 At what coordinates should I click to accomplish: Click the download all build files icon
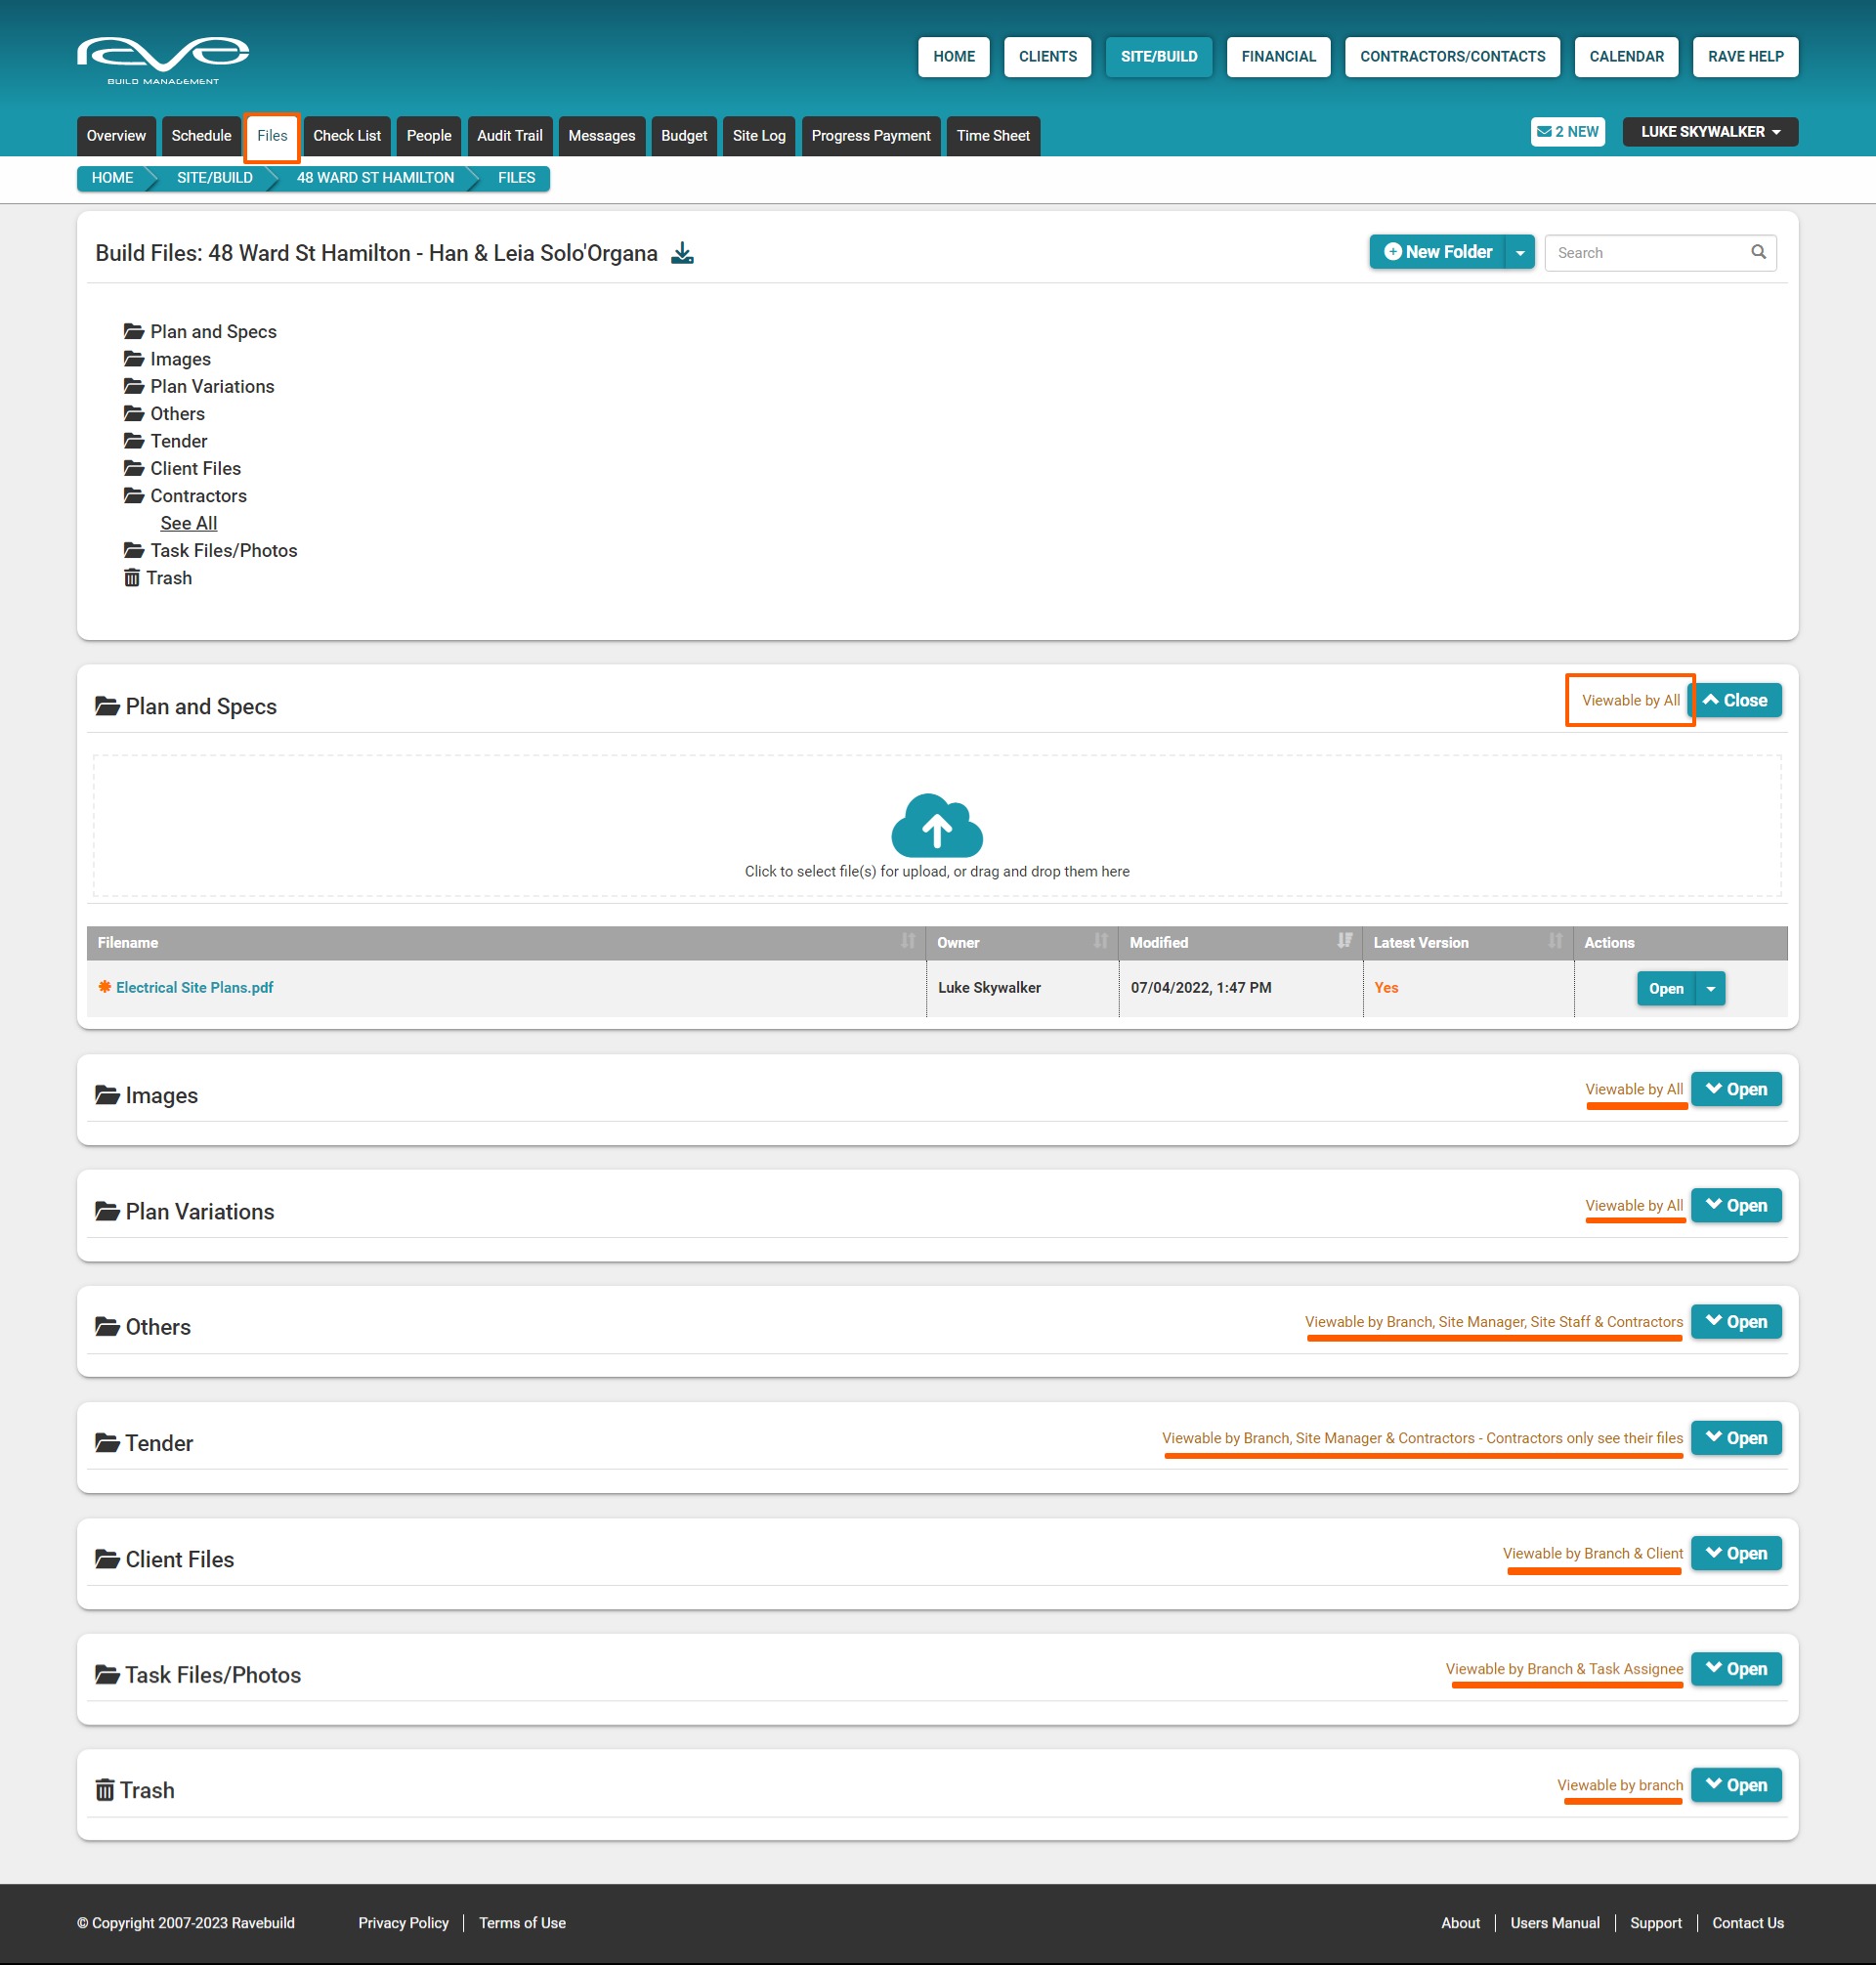point(682,253)
